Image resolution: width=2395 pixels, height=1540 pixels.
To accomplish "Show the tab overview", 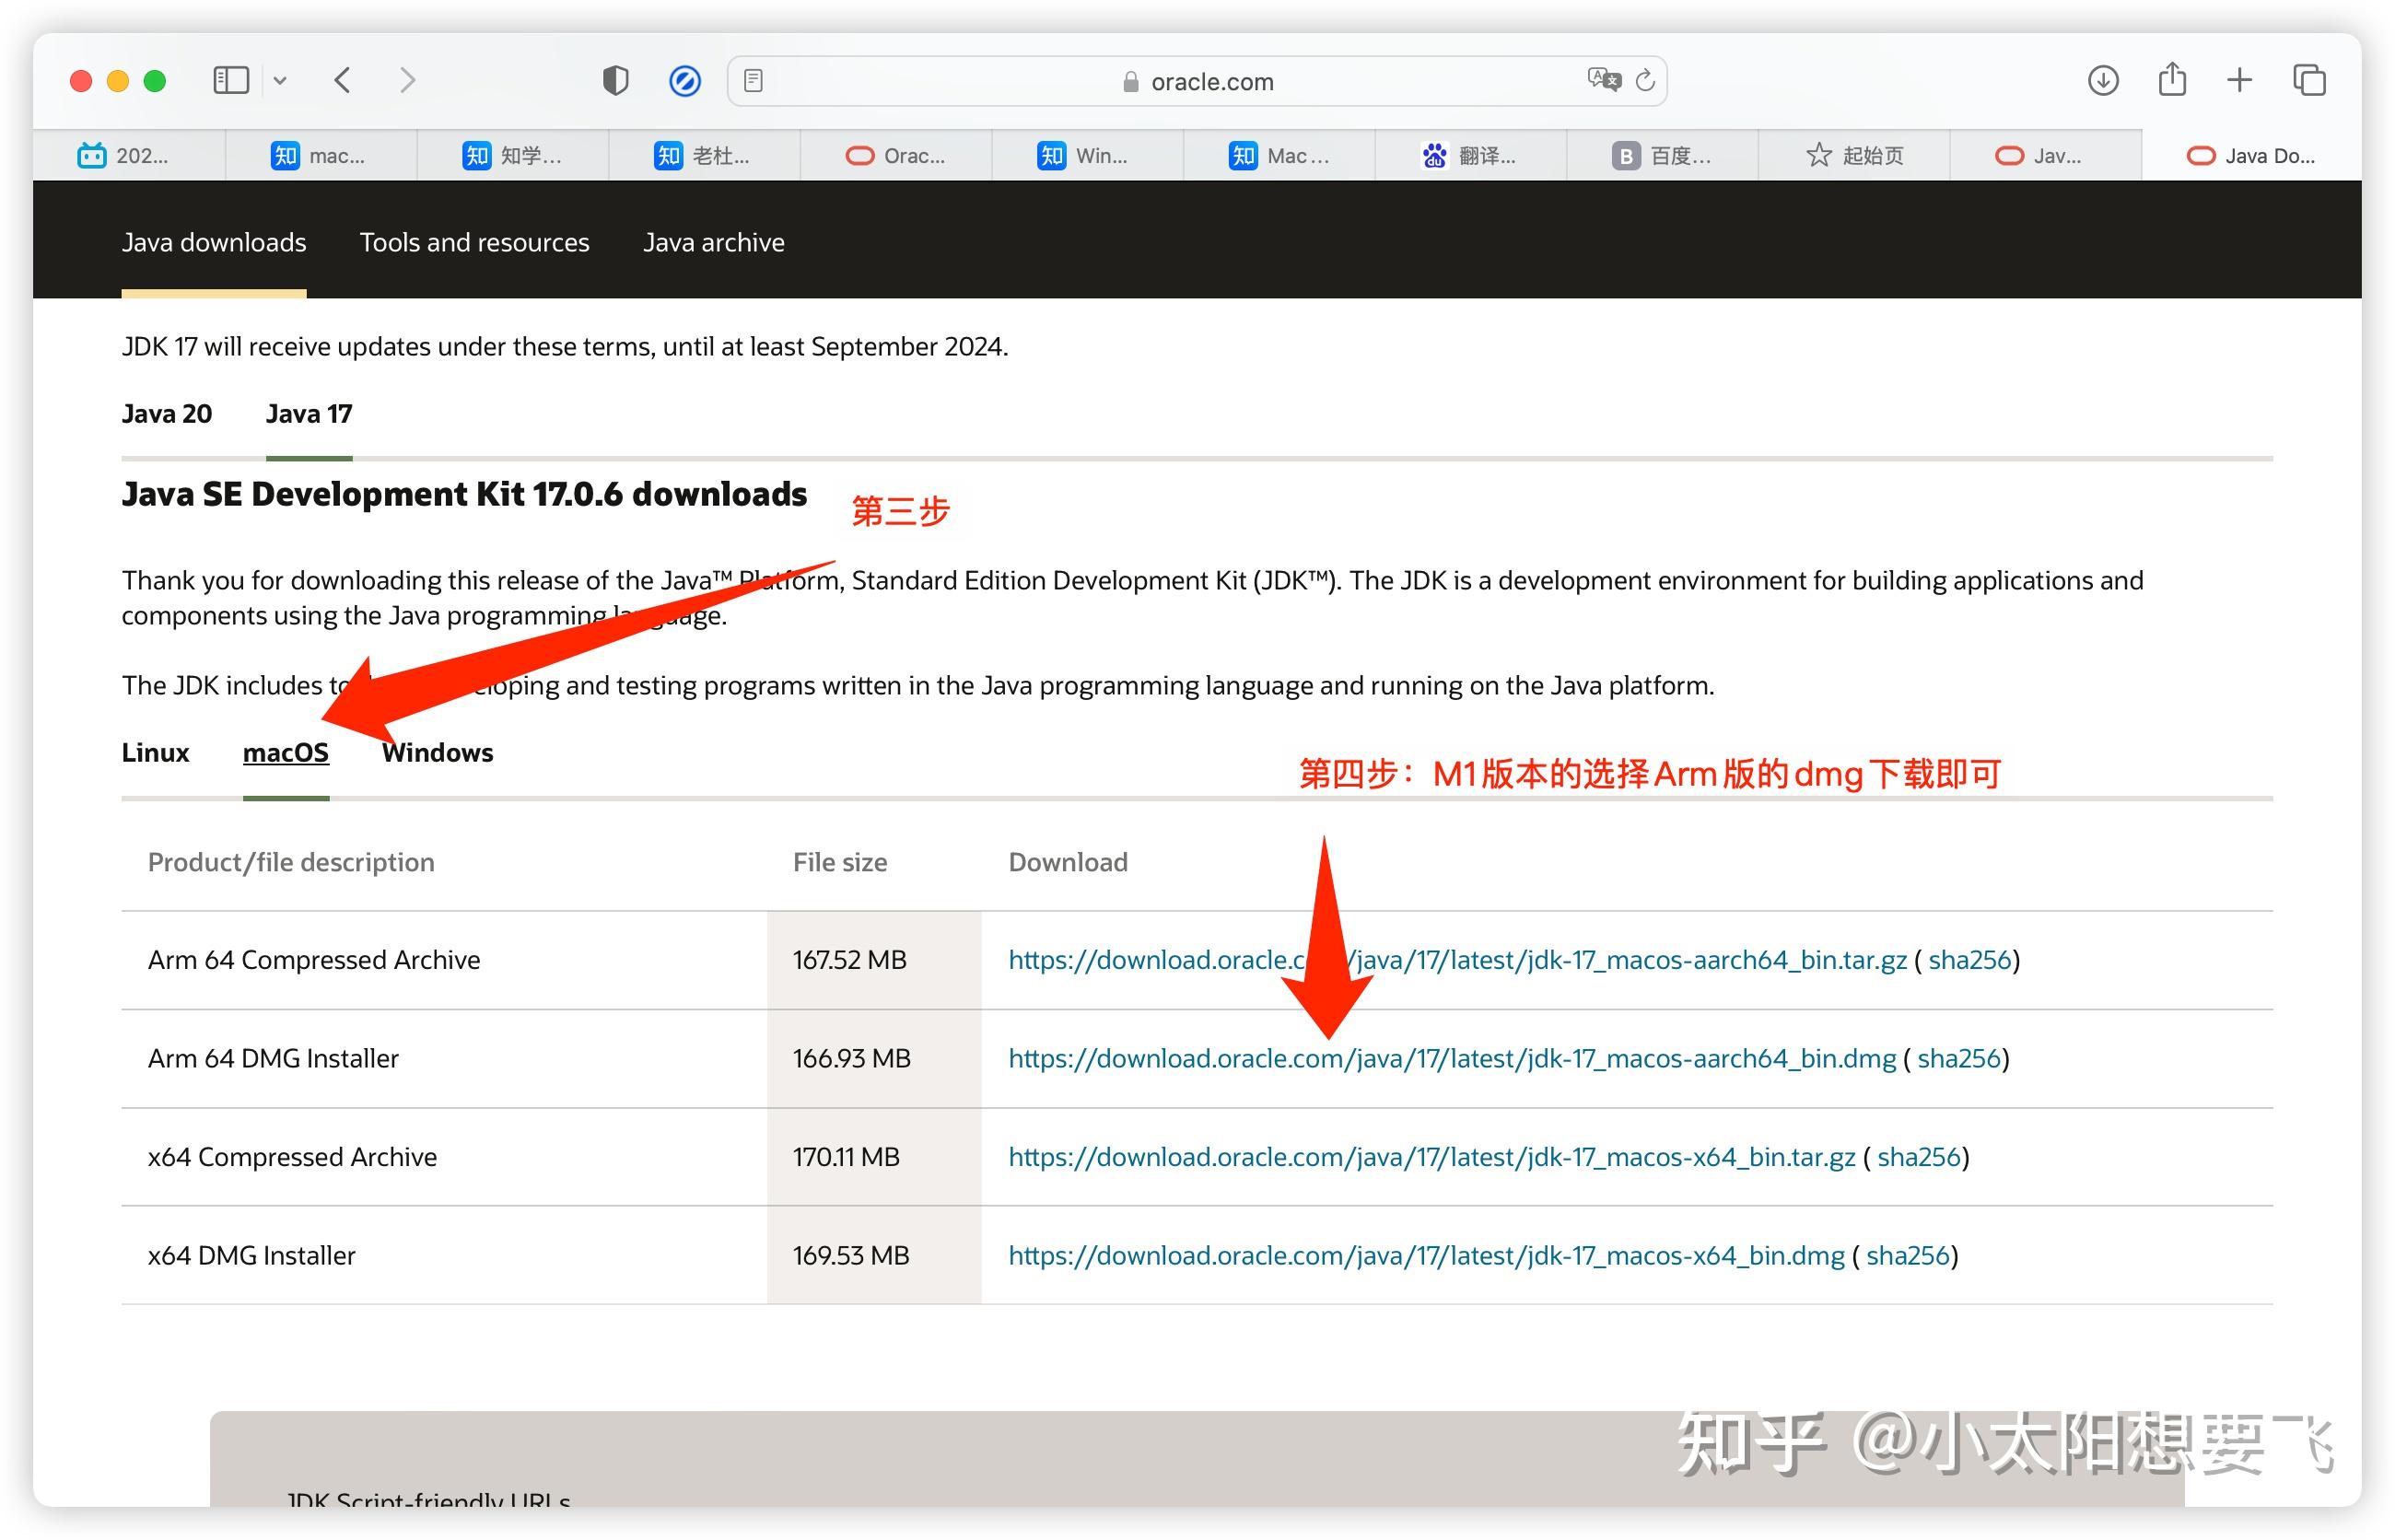I will click(2309, 80).
